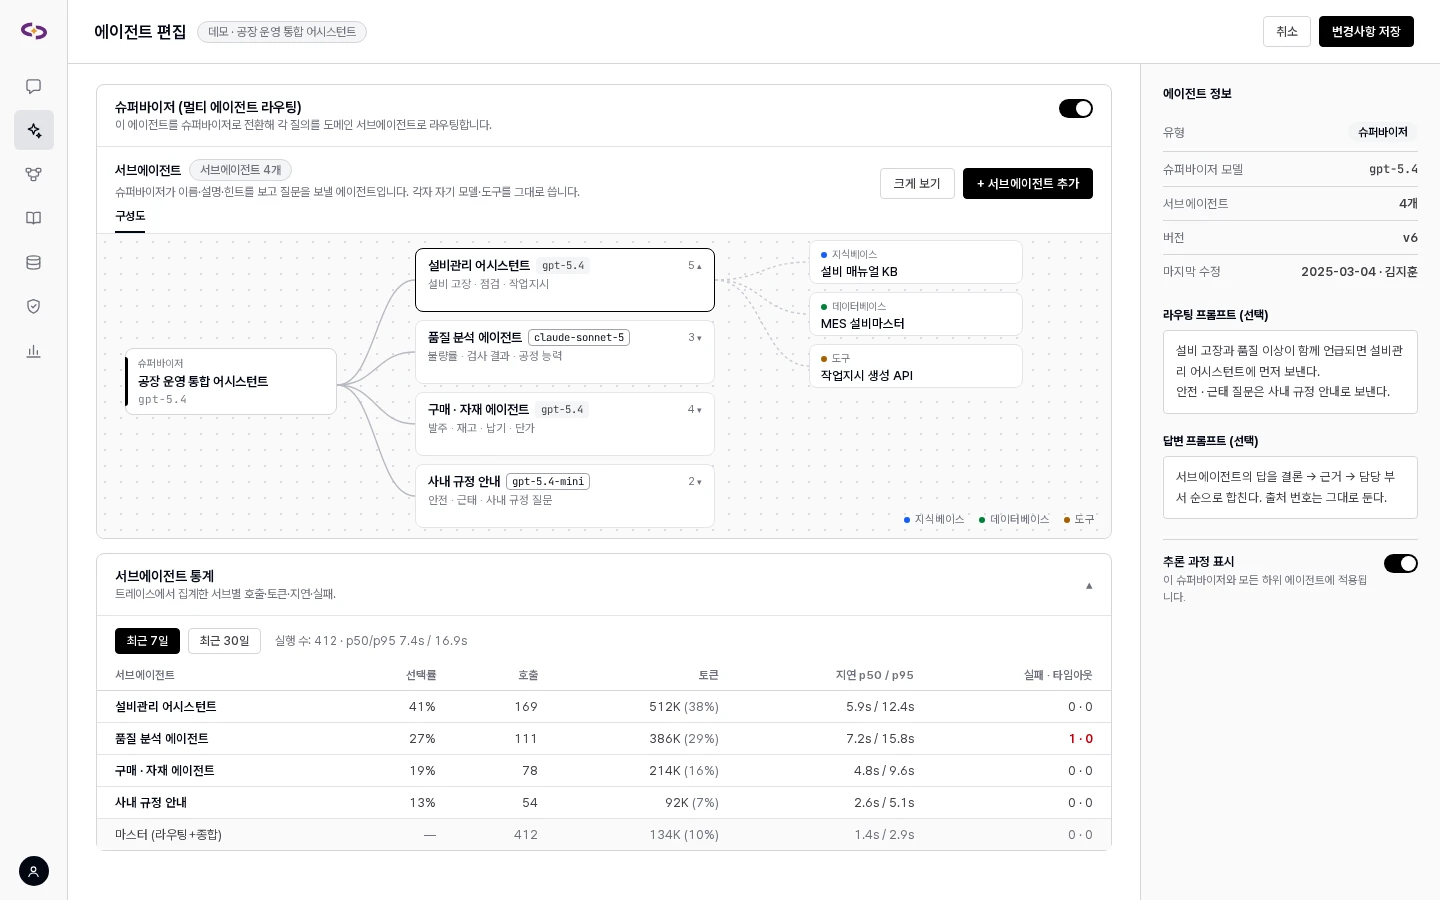1440x900 pixels.
Task: Click the gpt-5.4-mini model tag
Action: [548, 482]
